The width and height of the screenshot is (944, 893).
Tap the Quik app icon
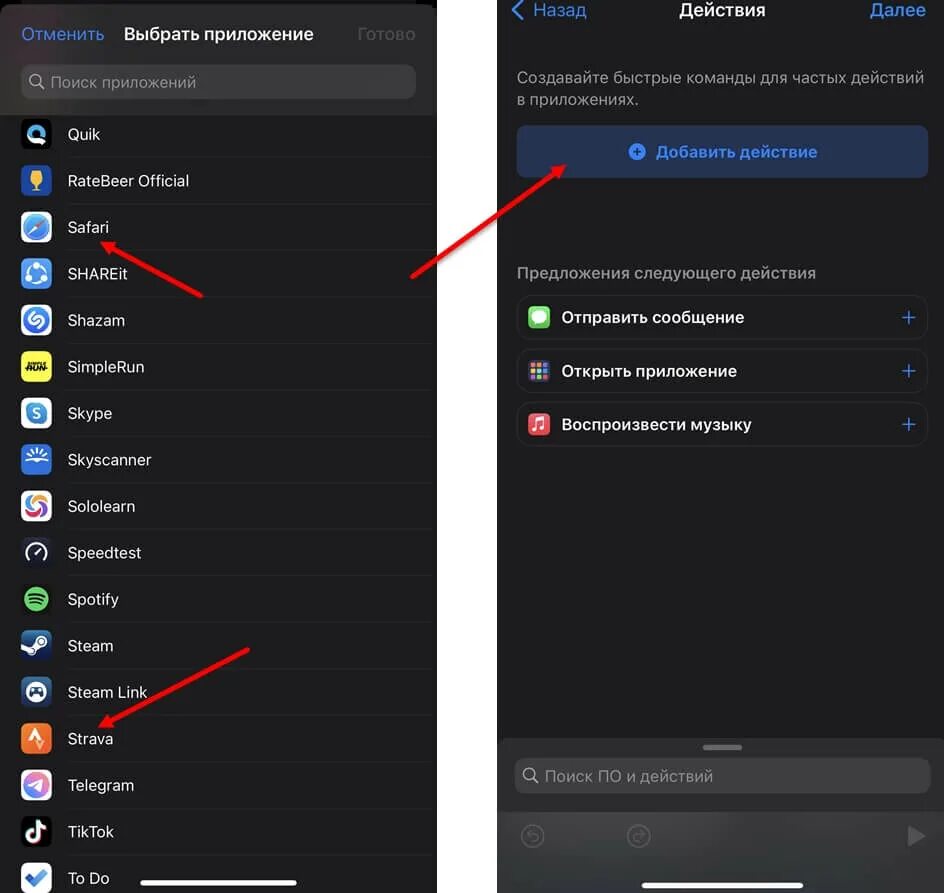click(x=36, y=134)
